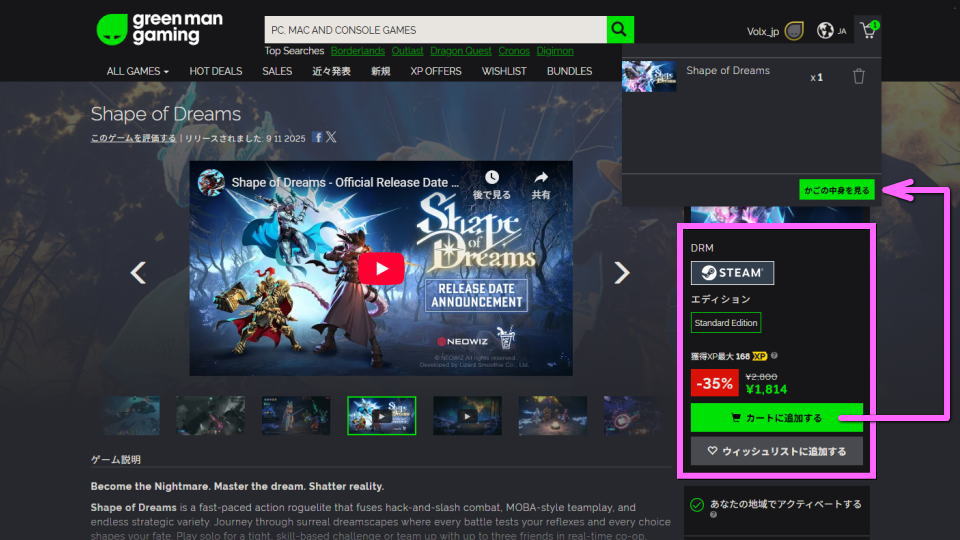Image resolution: width=960 pixels, height=540 pixels.
Task: Play the YouTube video
Action: [x=381, y=269]
